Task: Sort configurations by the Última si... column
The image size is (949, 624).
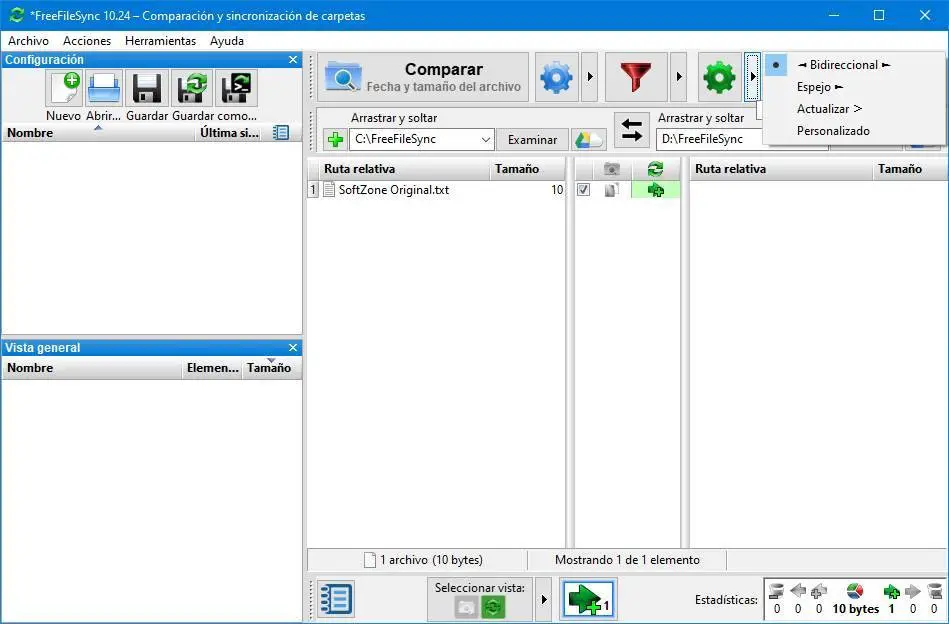Action: pos(229,133)
